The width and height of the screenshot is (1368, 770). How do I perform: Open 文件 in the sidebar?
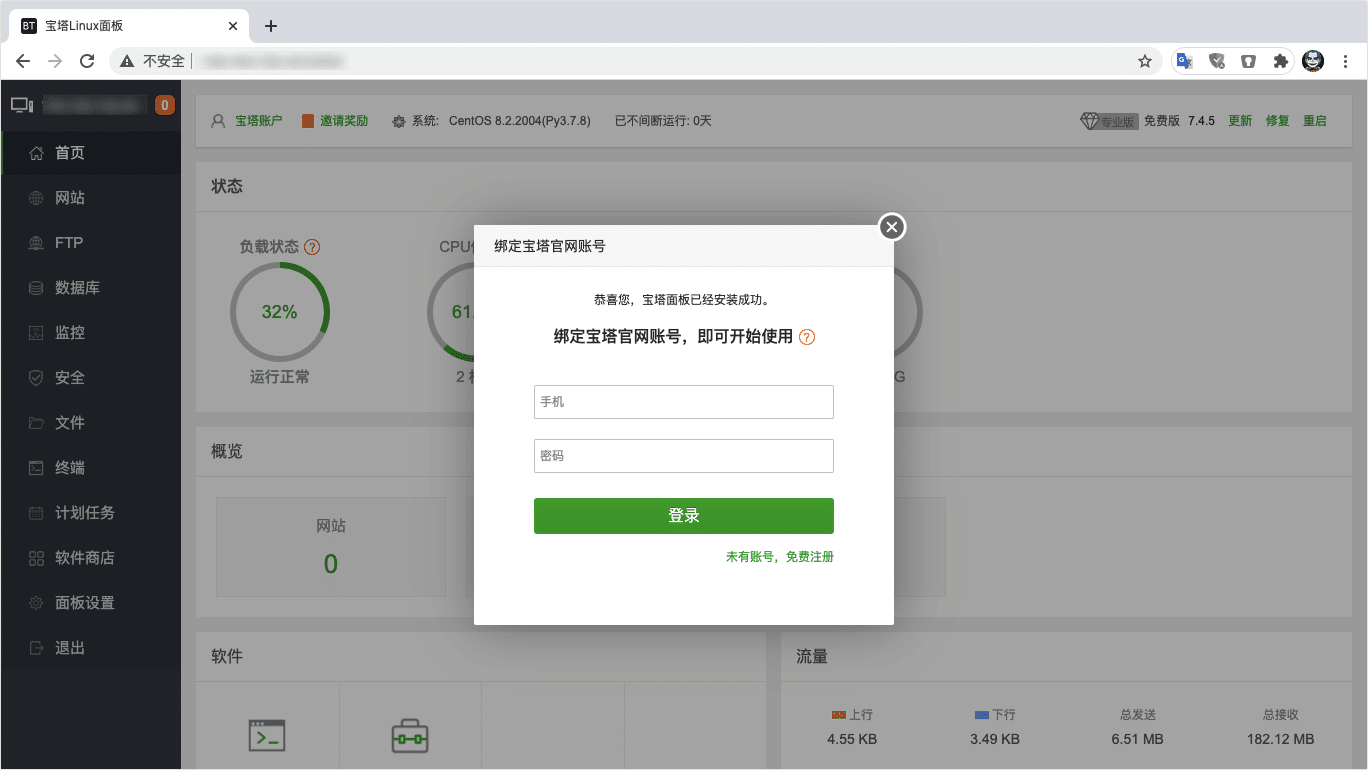pos(91,423)
